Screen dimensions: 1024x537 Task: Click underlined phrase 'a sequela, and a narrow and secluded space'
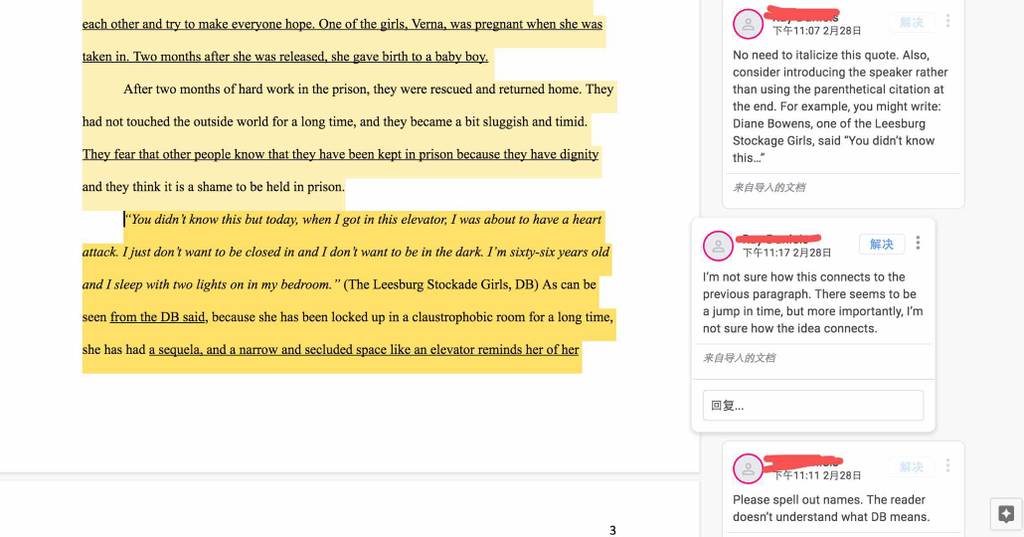coord(364,350)
